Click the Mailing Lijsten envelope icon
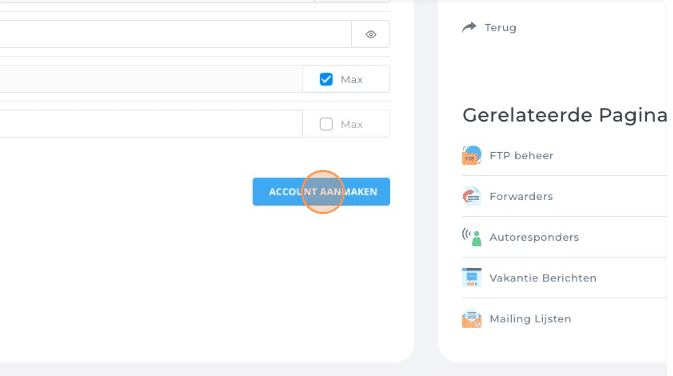 471,318
